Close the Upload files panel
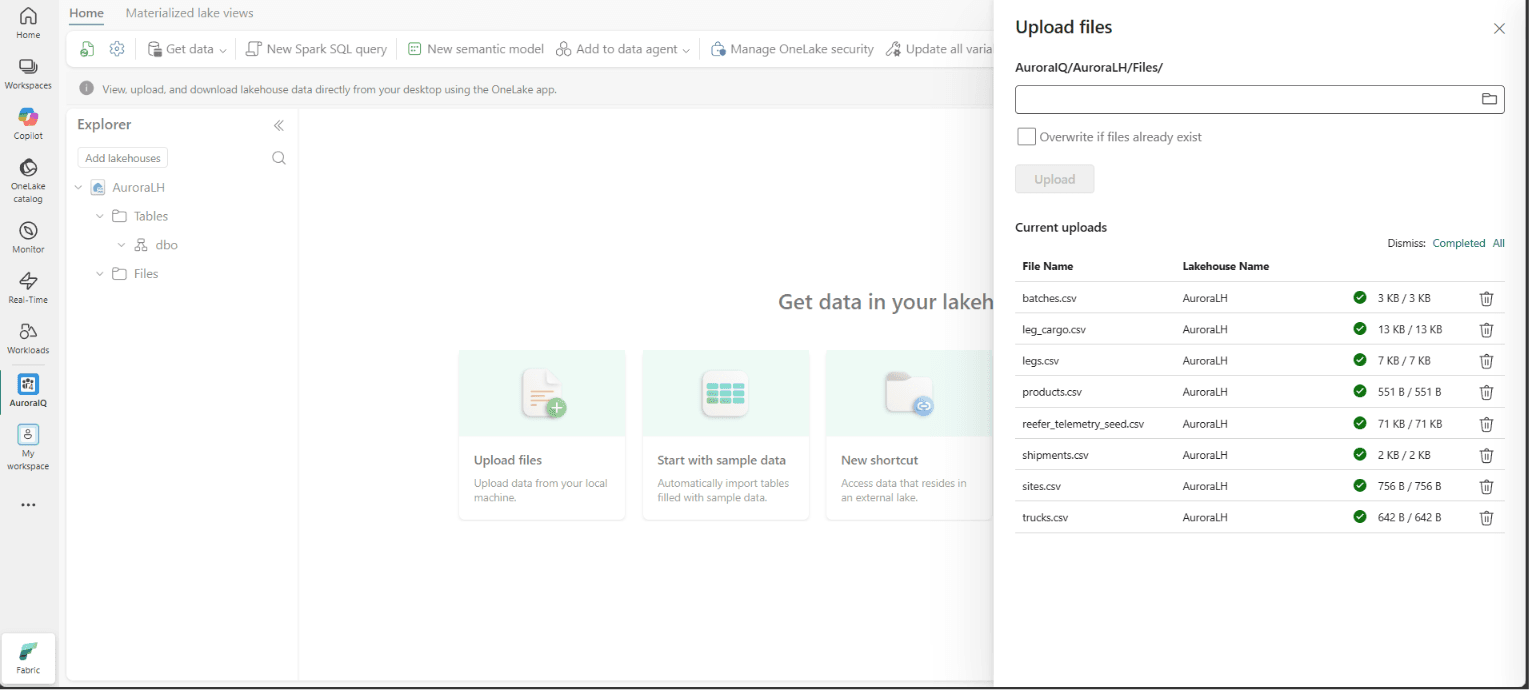 (x=1499, y=29)
